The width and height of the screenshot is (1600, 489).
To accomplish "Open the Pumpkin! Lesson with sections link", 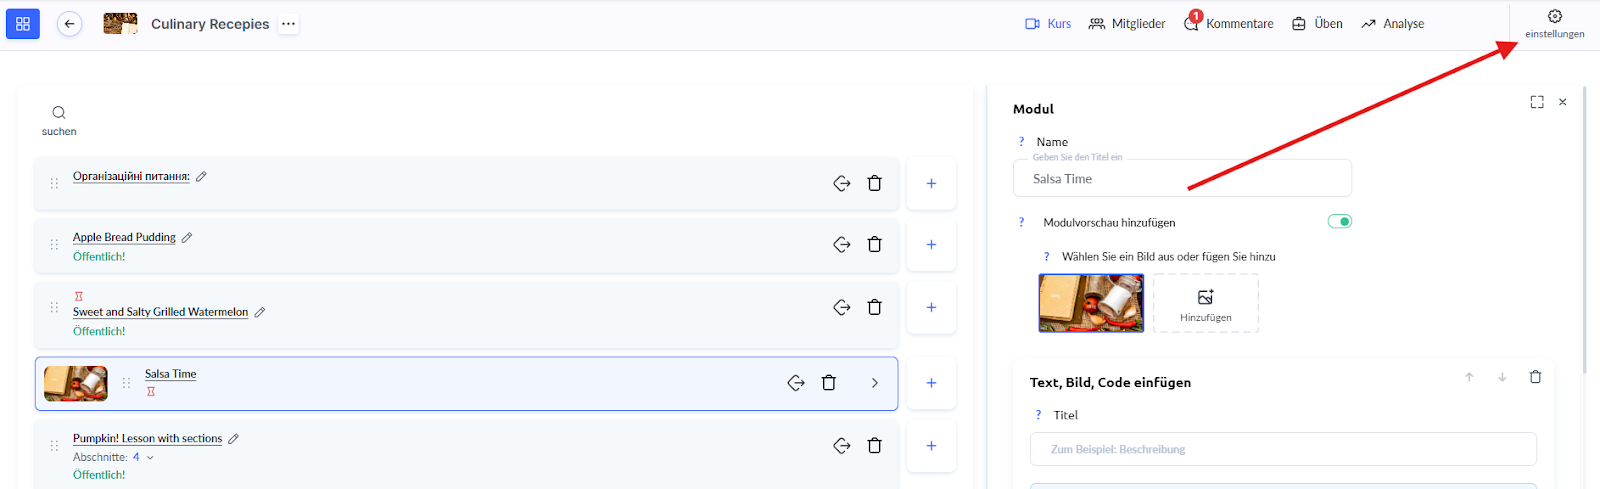I will click(x=147, y=439).
